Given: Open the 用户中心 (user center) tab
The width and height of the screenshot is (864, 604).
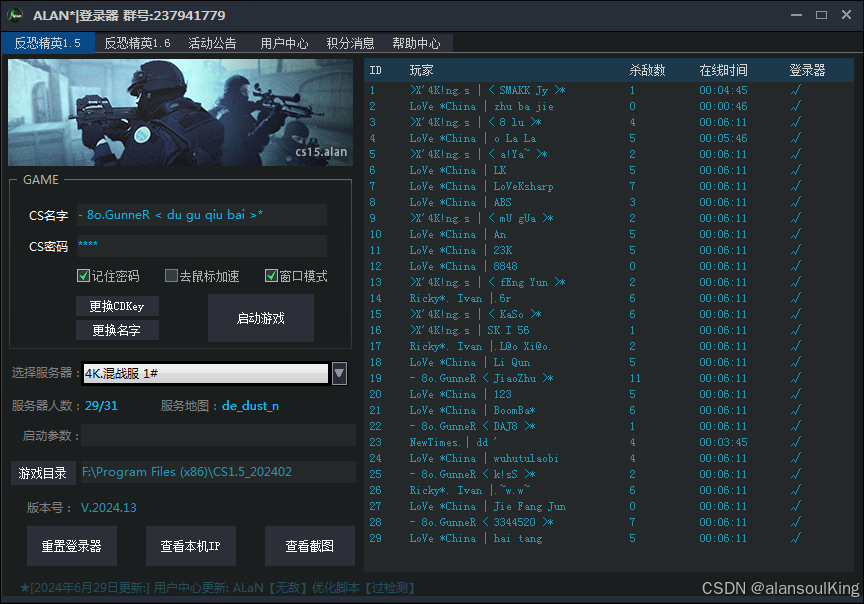Looking at the screenshot, I should [281, 43].
